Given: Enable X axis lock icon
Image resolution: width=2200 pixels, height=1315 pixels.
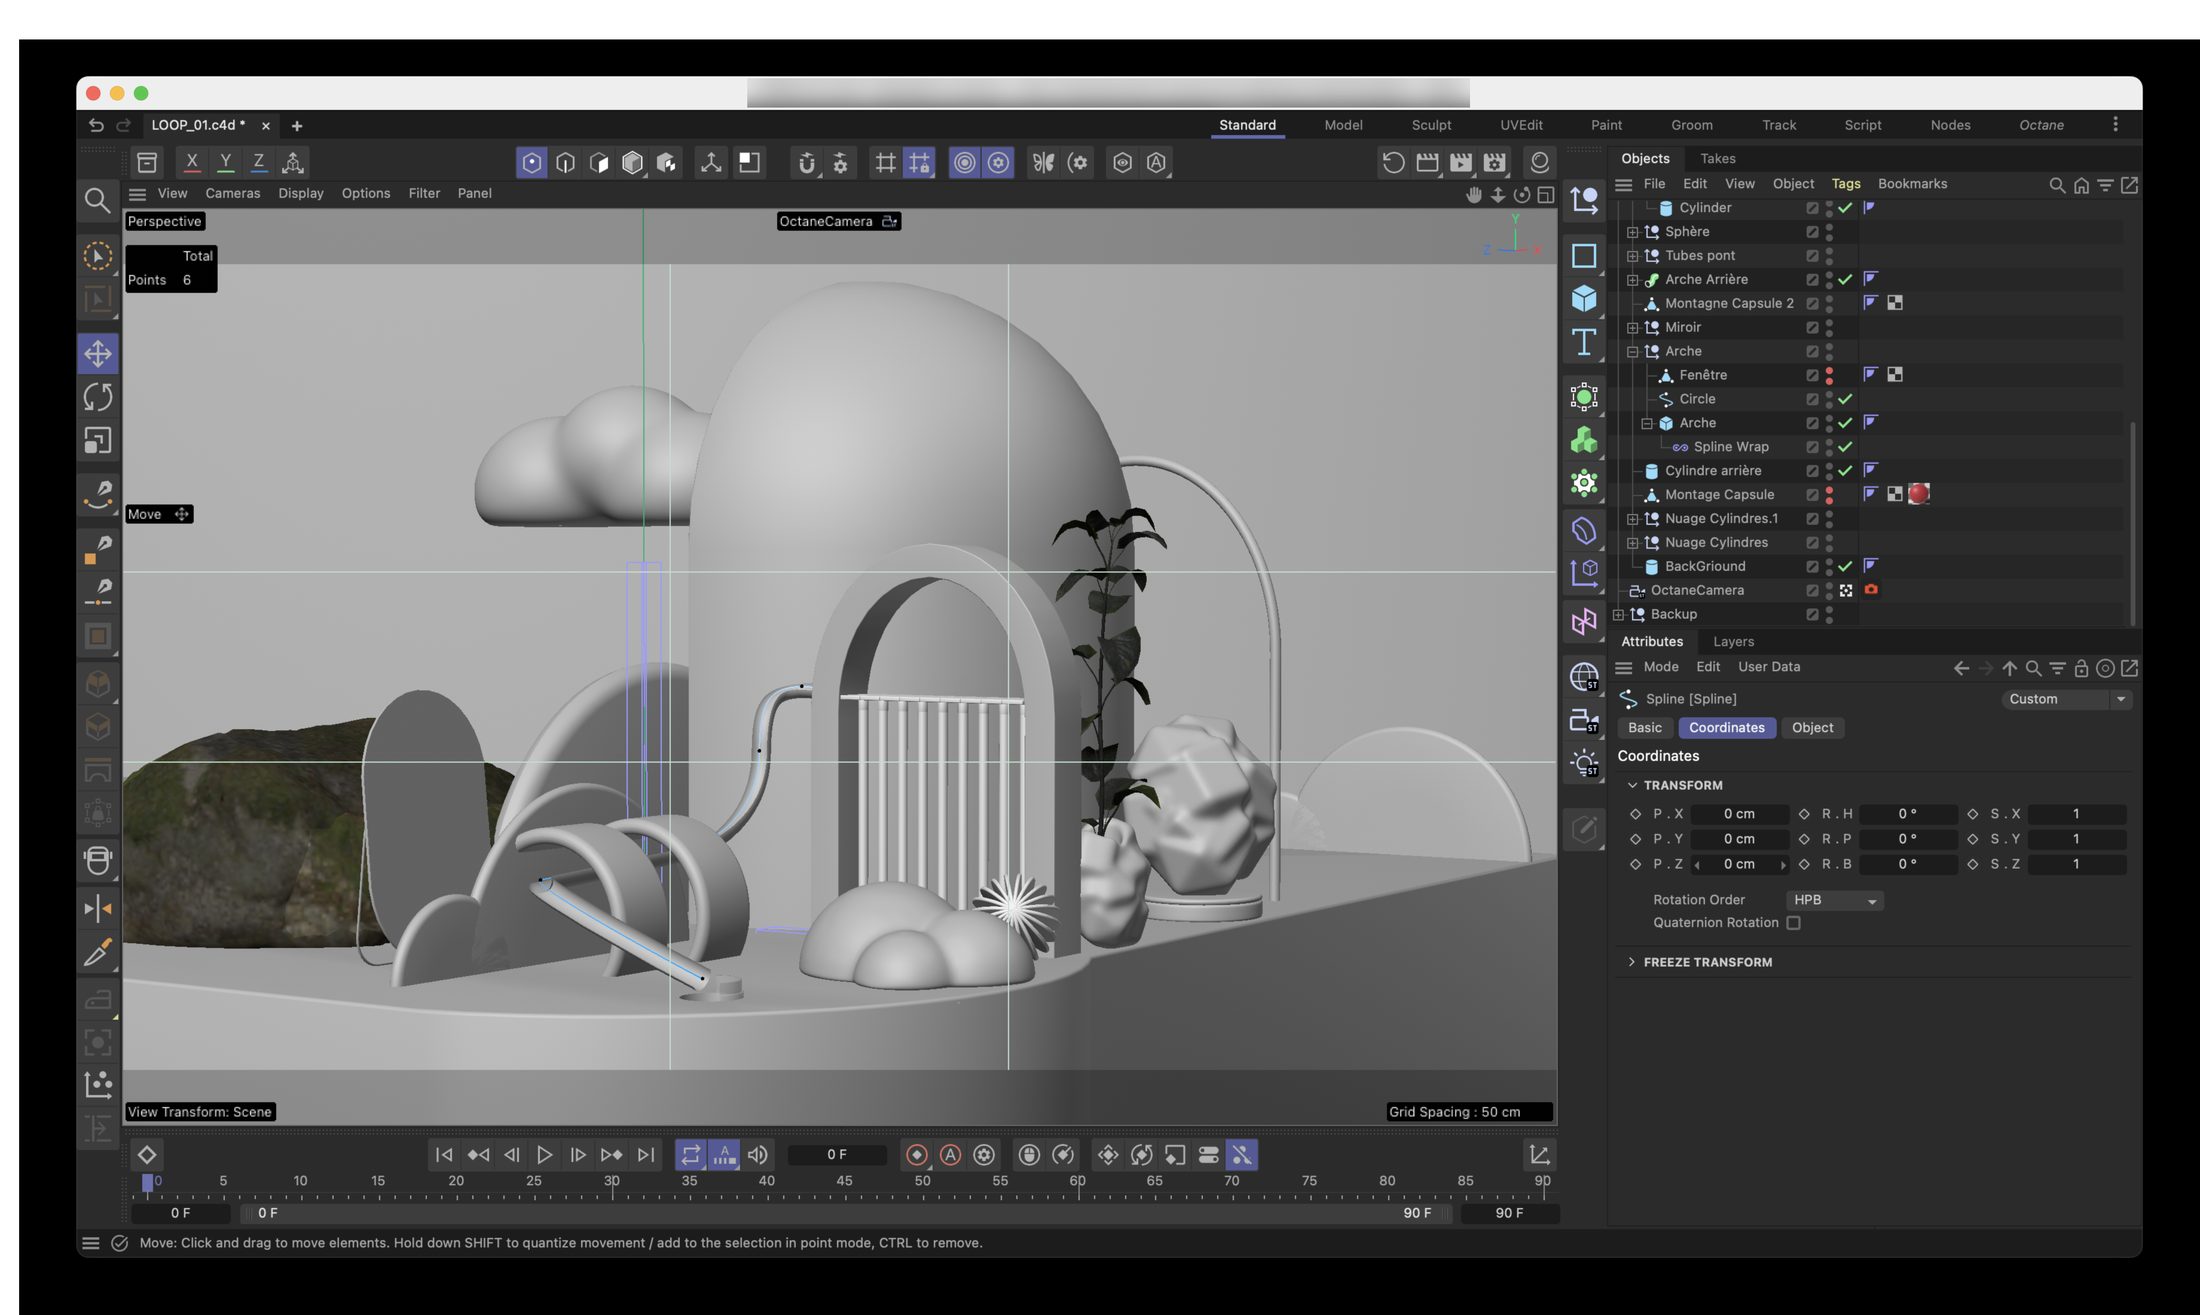Looking at the screenshot, I should [x=191, y=162].
